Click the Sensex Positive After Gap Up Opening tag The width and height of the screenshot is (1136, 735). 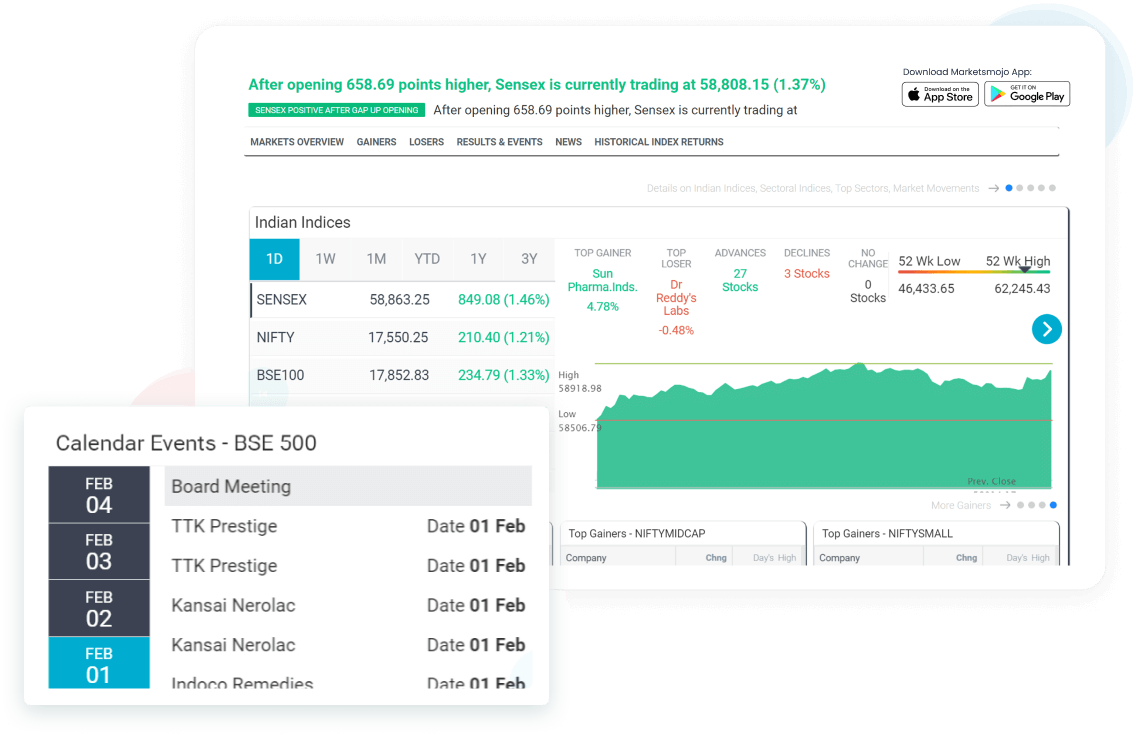pos(337,110)
